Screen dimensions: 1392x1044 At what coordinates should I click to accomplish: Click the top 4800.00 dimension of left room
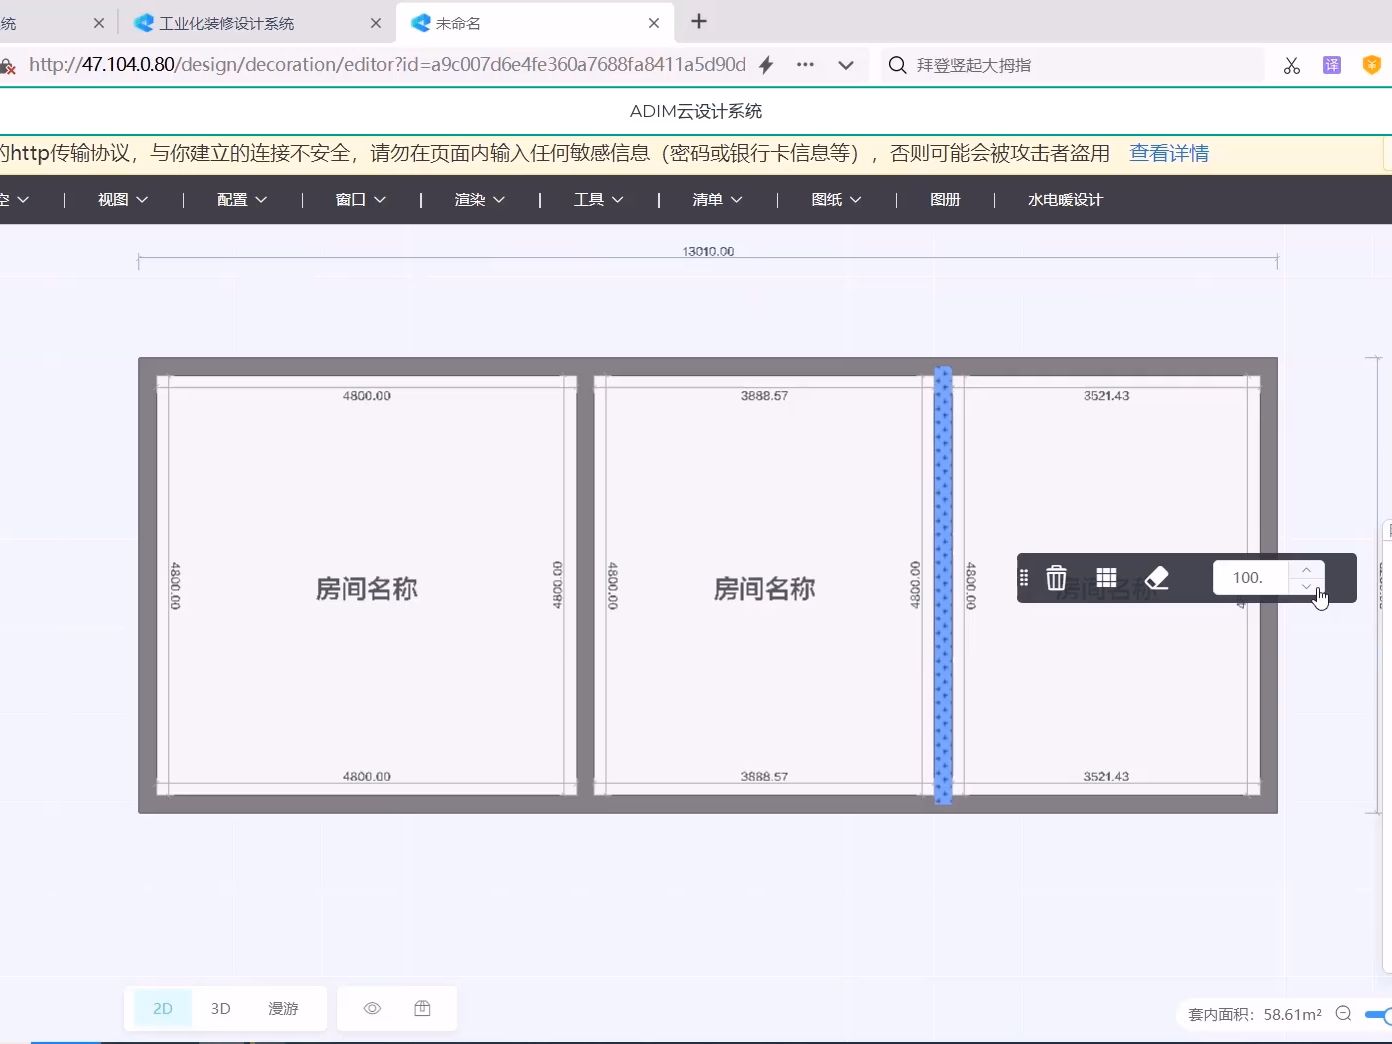pos(367,396)
